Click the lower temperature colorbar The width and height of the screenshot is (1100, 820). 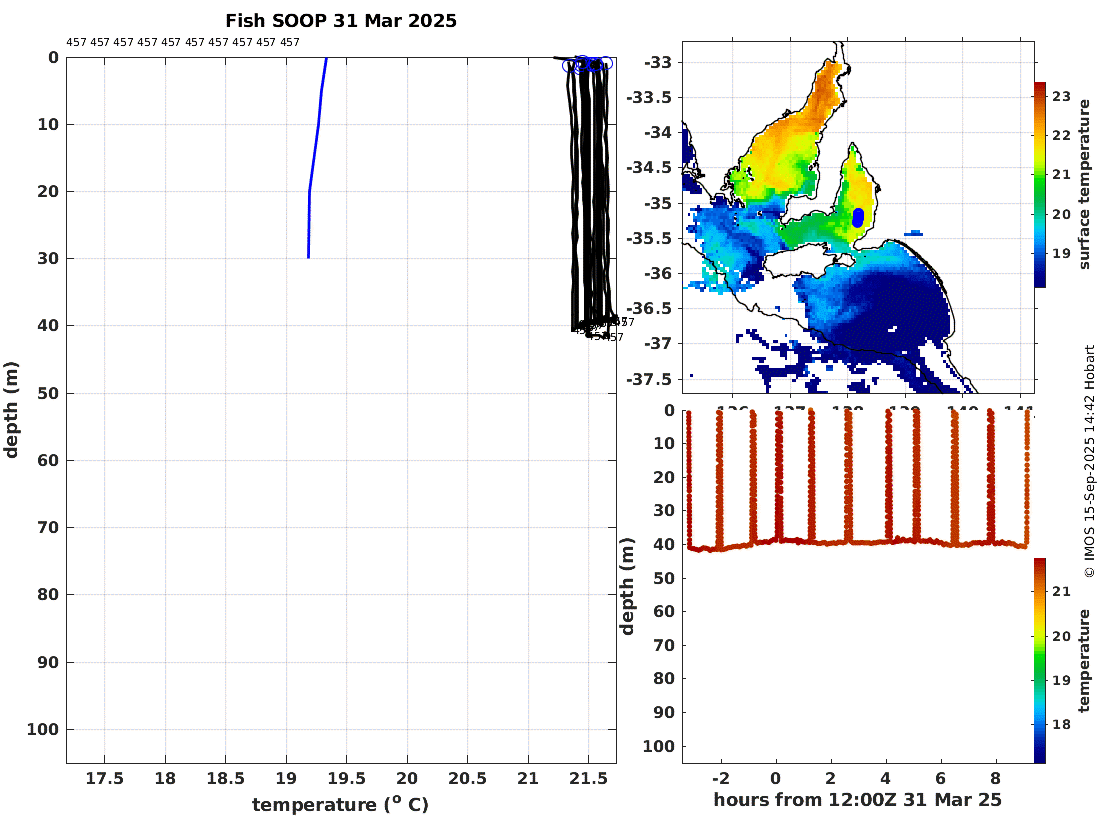(1040, 660)
